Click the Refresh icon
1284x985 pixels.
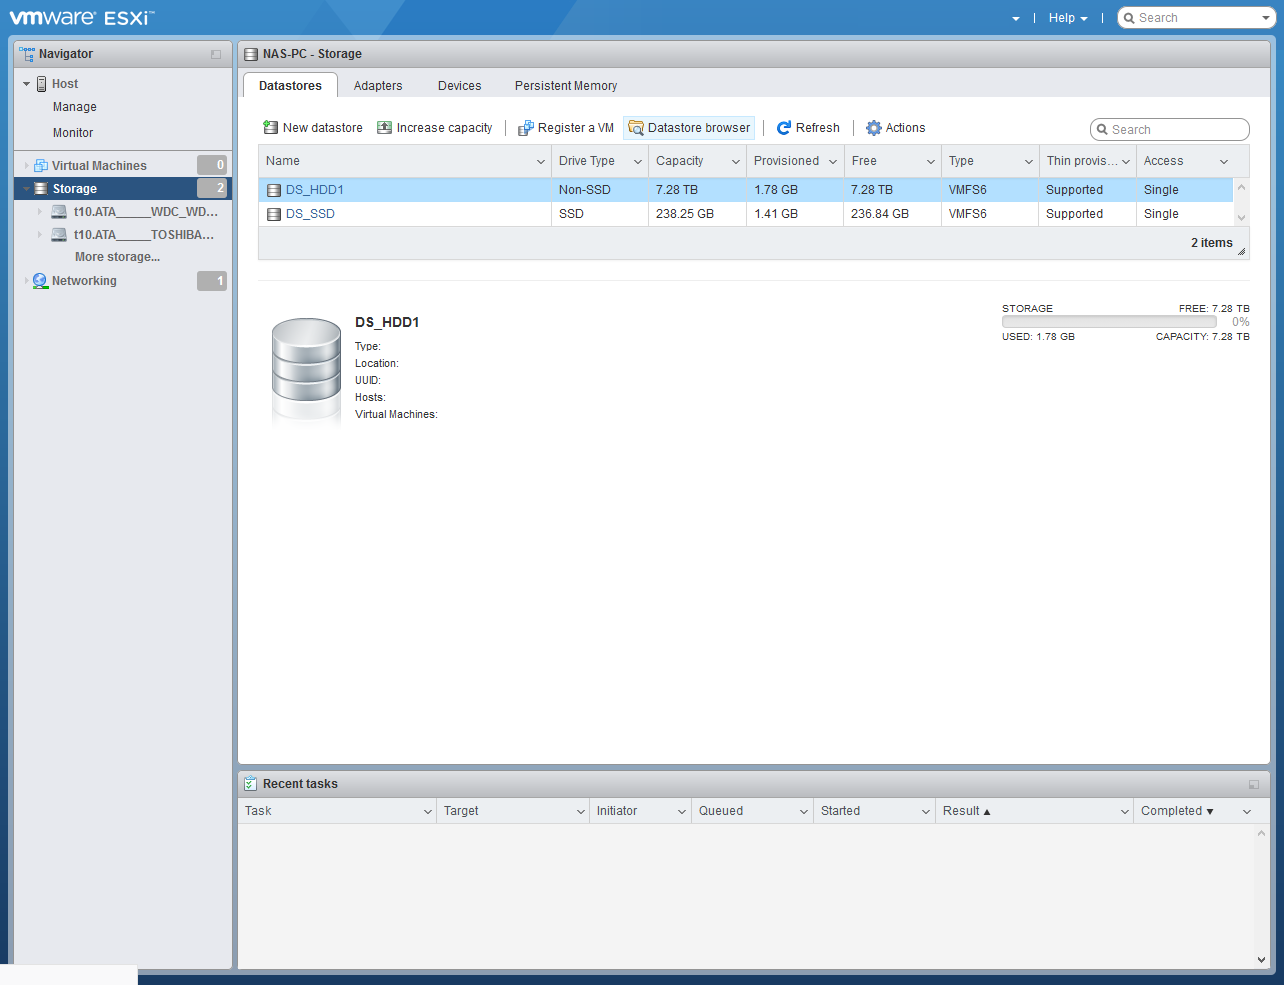click(784, 128)
